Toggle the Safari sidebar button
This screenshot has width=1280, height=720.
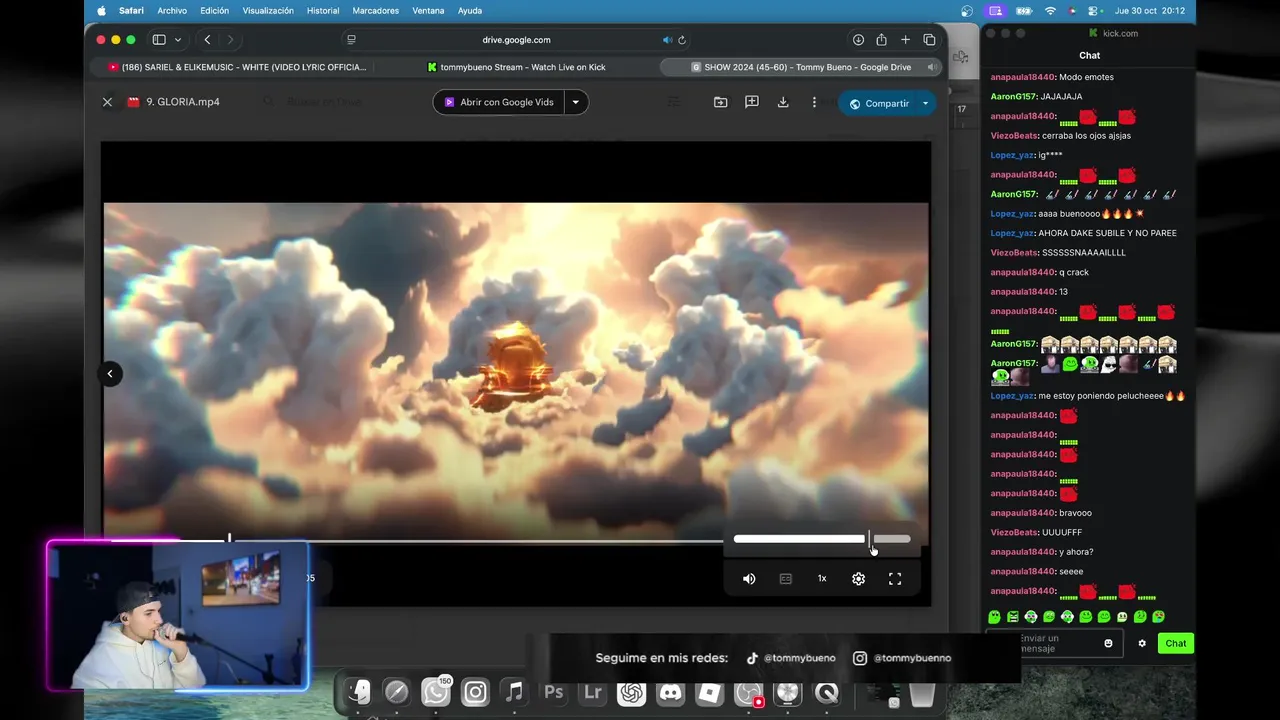(x=159, y=40)
